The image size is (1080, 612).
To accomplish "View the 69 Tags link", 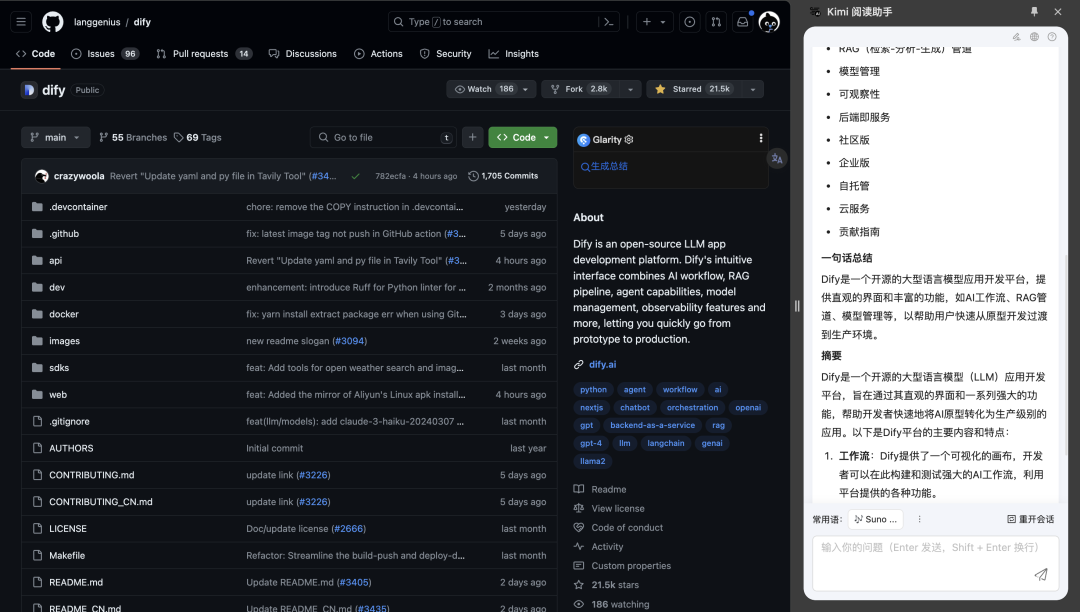I will click(x=198, y=138).
